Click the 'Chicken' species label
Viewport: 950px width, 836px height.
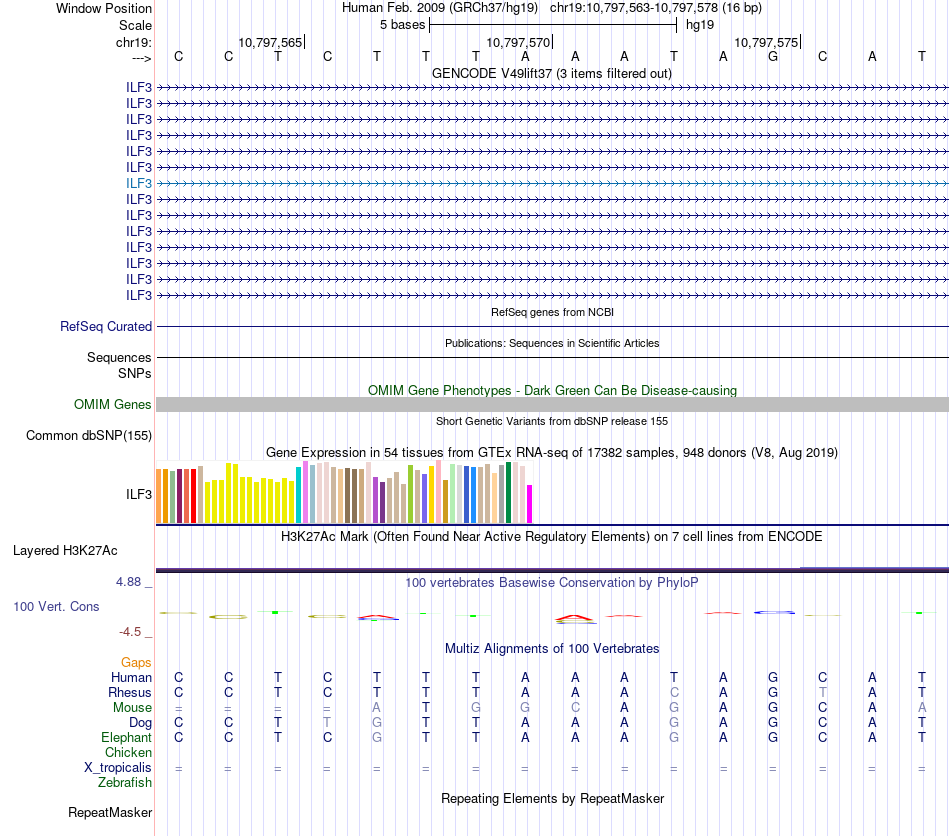point(128,752)
